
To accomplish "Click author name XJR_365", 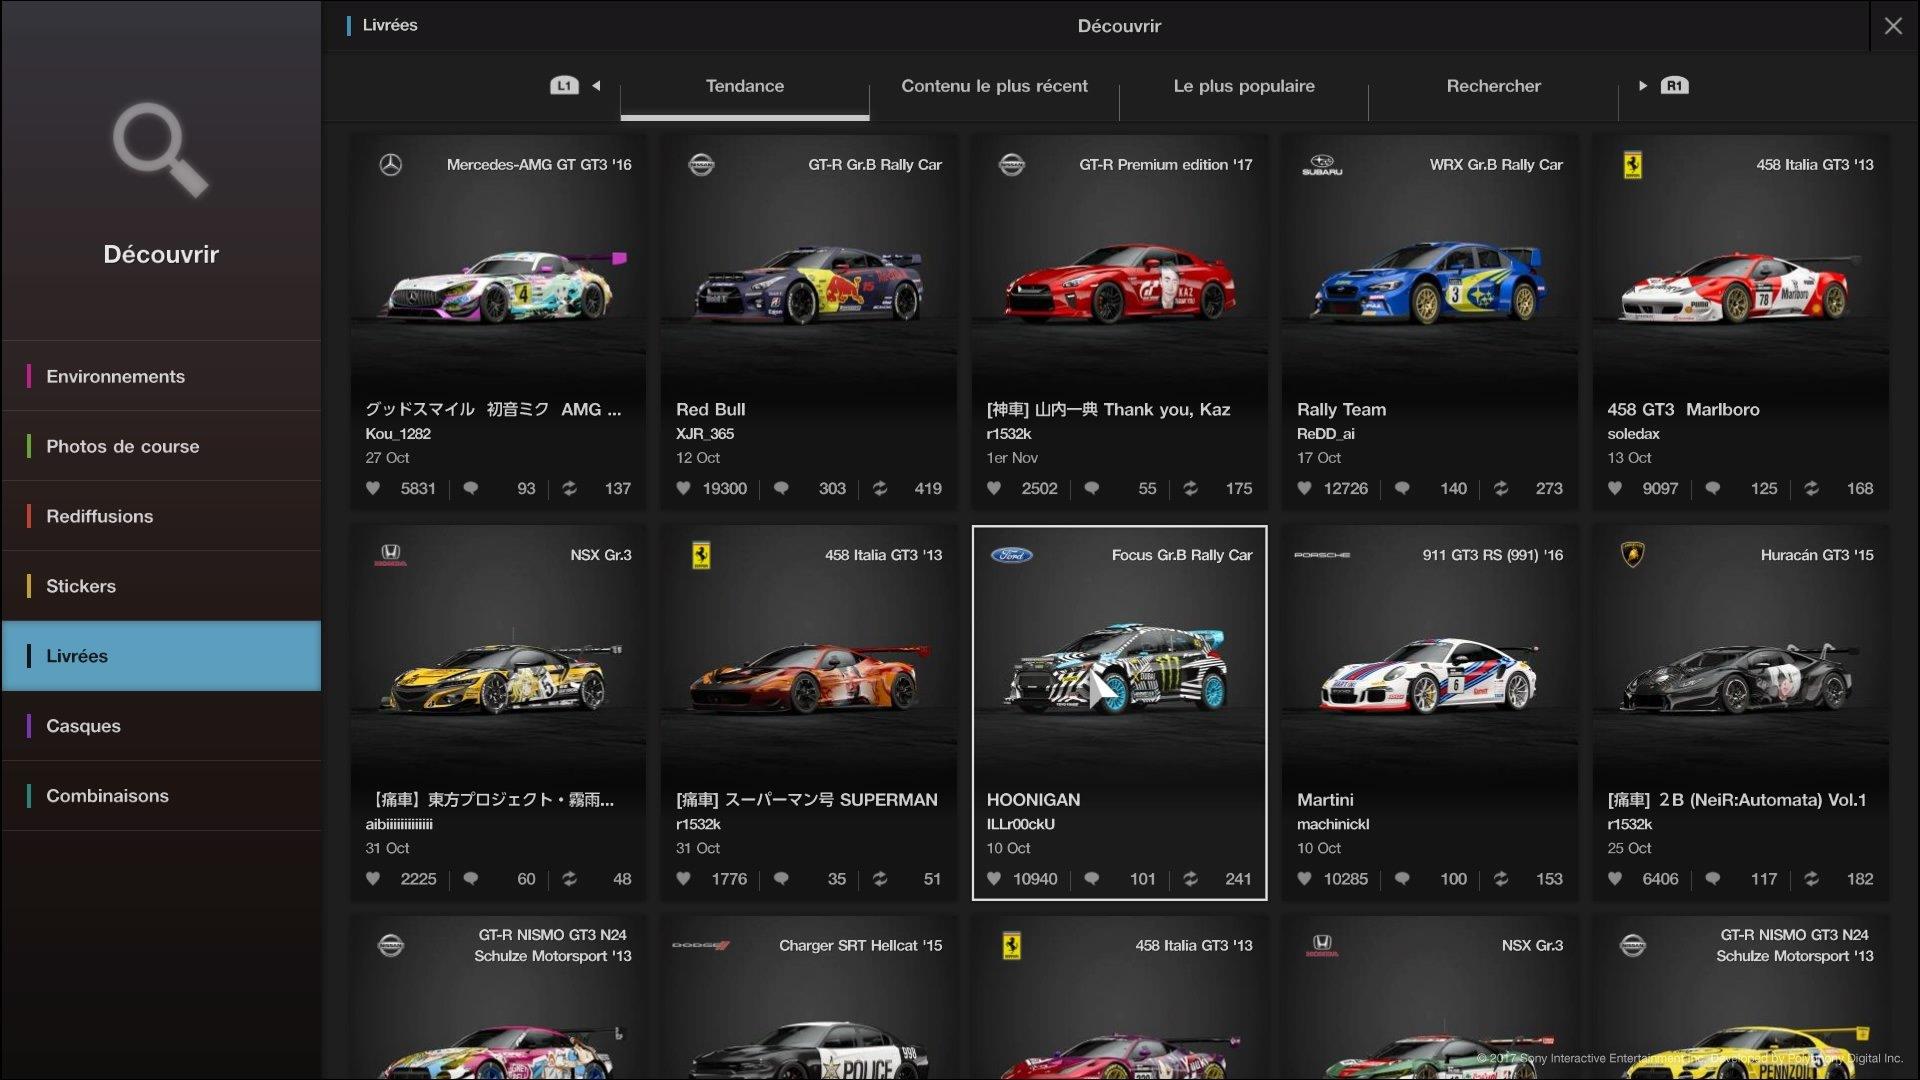I will coord(705,434).
